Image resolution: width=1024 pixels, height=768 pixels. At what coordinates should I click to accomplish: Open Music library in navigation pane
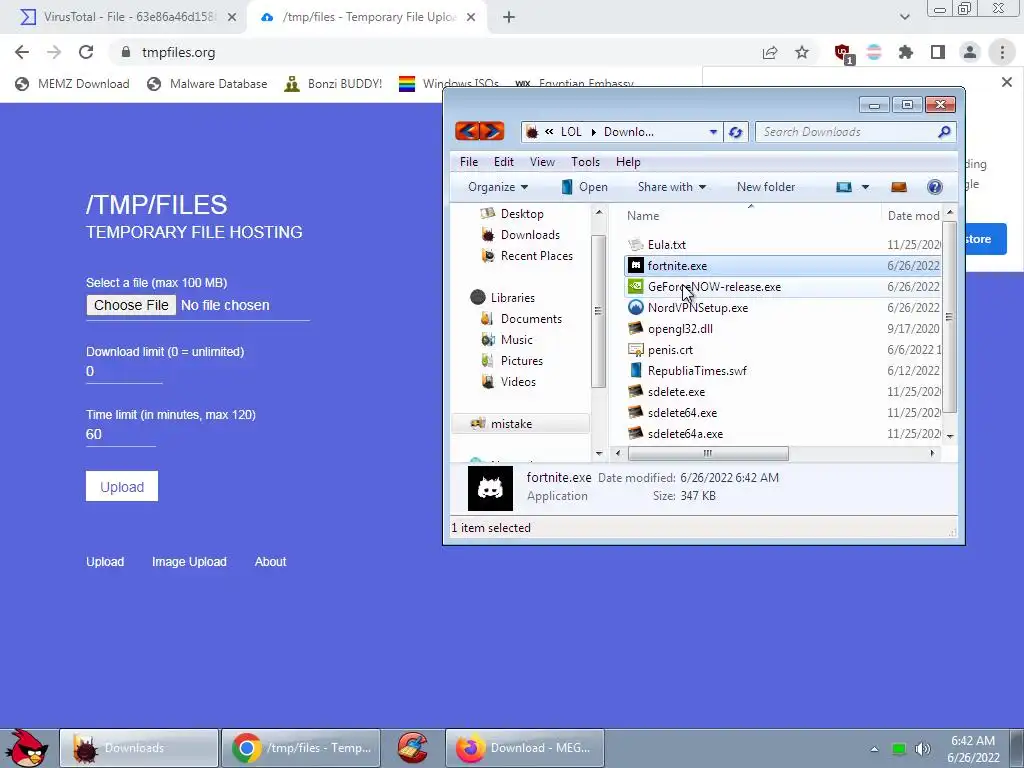[x=507, y=340]
